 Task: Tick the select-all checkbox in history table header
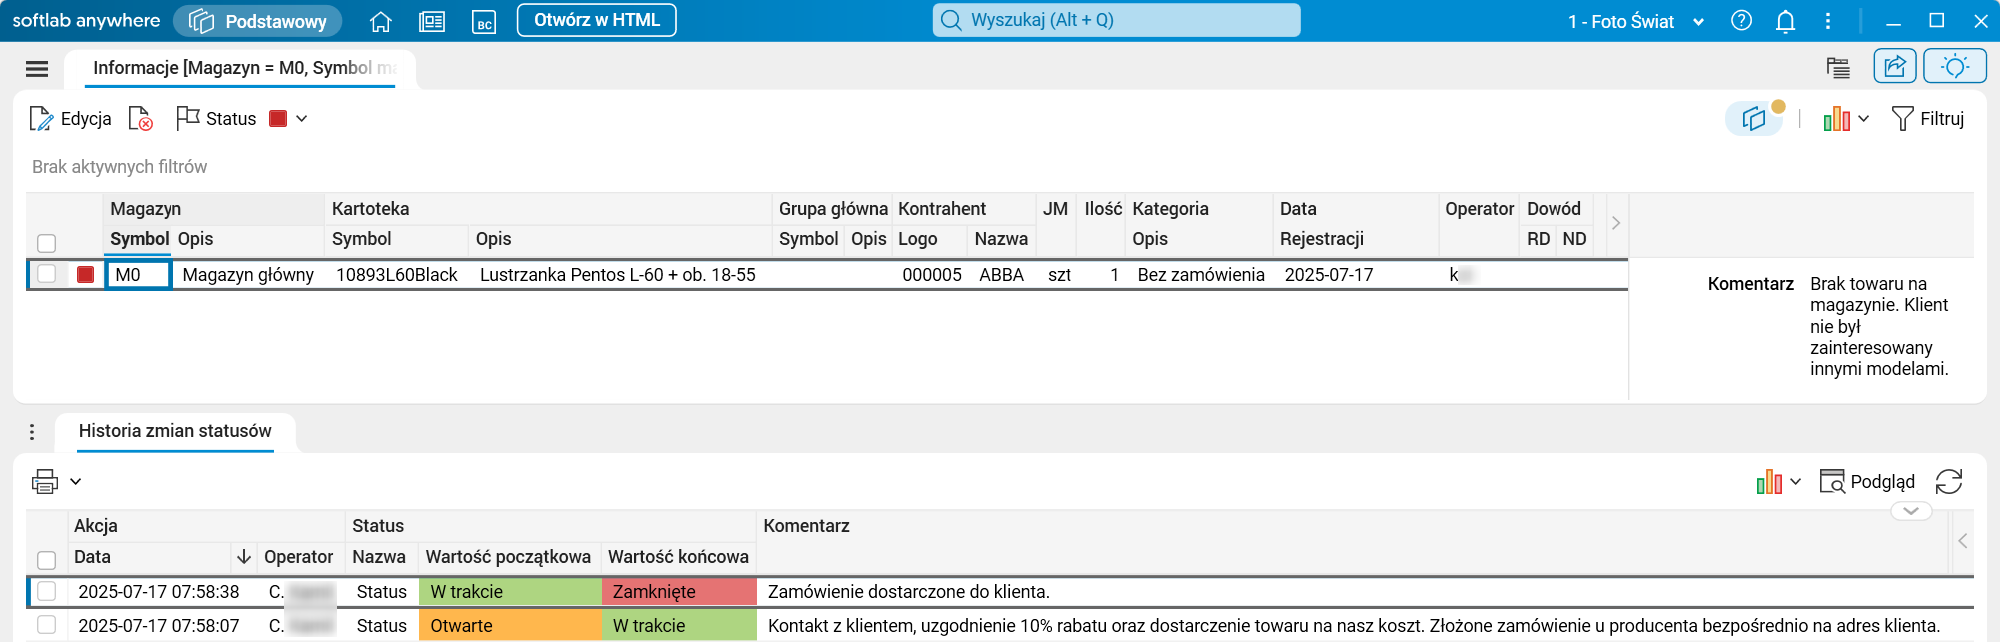click(46, 560)
